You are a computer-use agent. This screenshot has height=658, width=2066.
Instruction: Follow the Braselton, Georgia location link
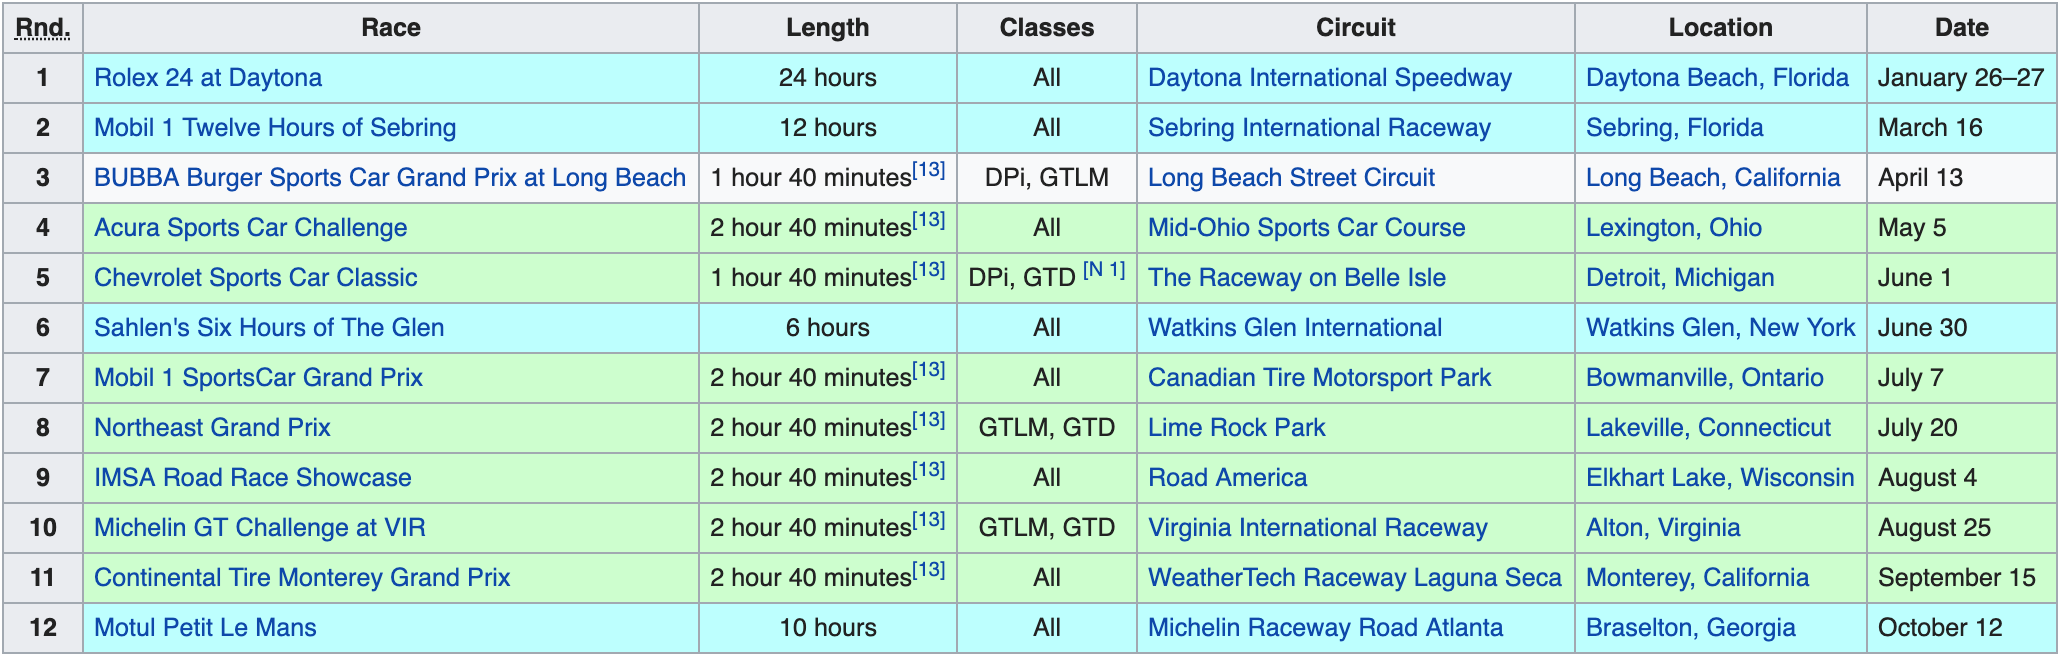click(1691, 628)
